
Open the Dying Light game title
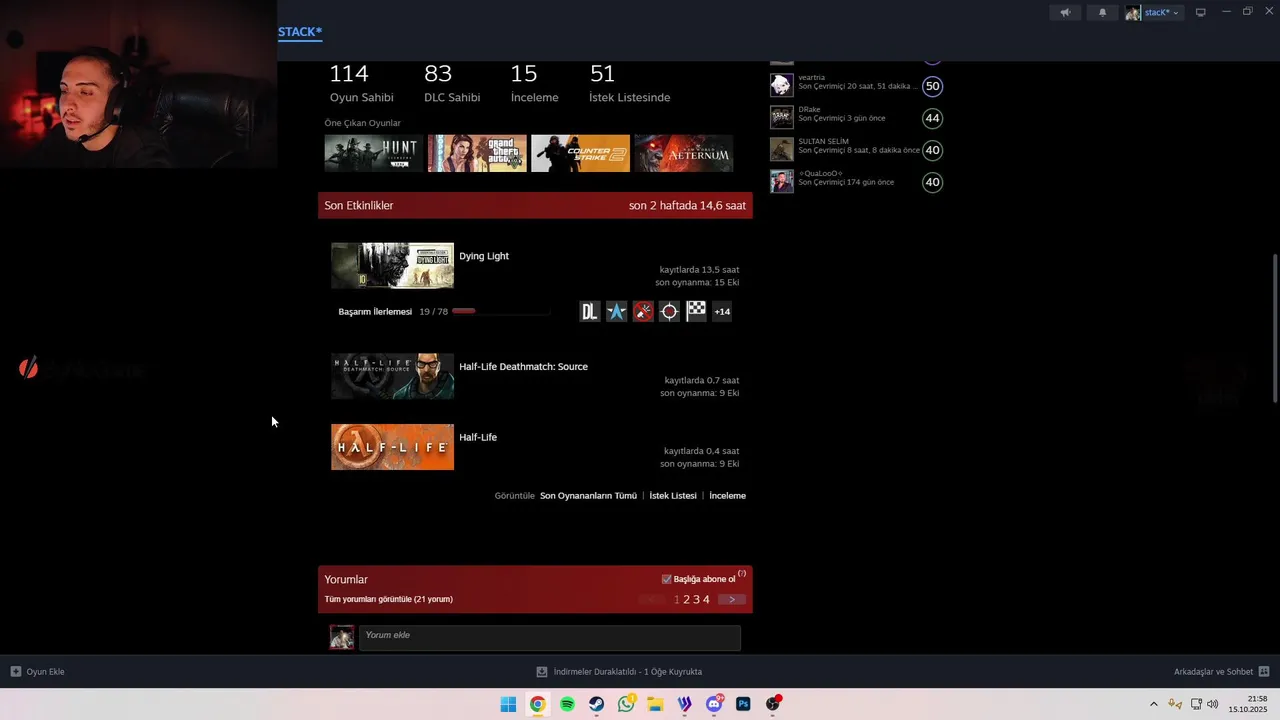(484, 256)
